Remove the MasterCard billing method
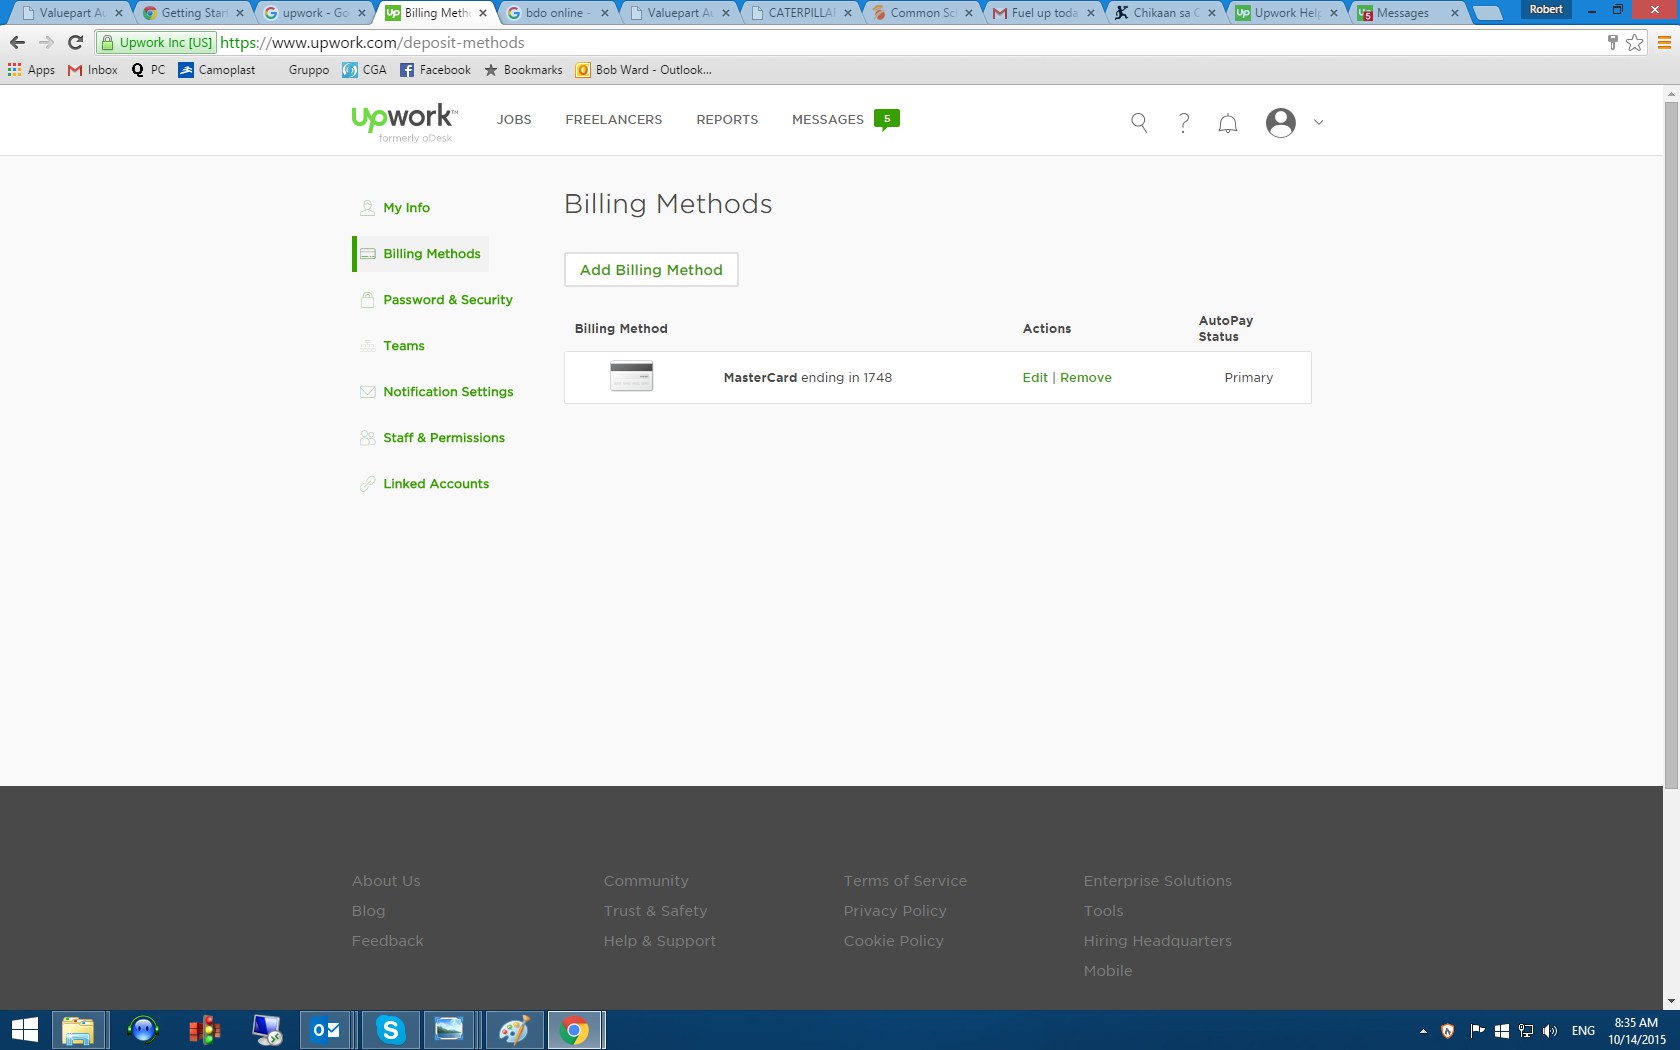The width and height of the screenshot is (1680, 1050). (x=1085, y=377)
